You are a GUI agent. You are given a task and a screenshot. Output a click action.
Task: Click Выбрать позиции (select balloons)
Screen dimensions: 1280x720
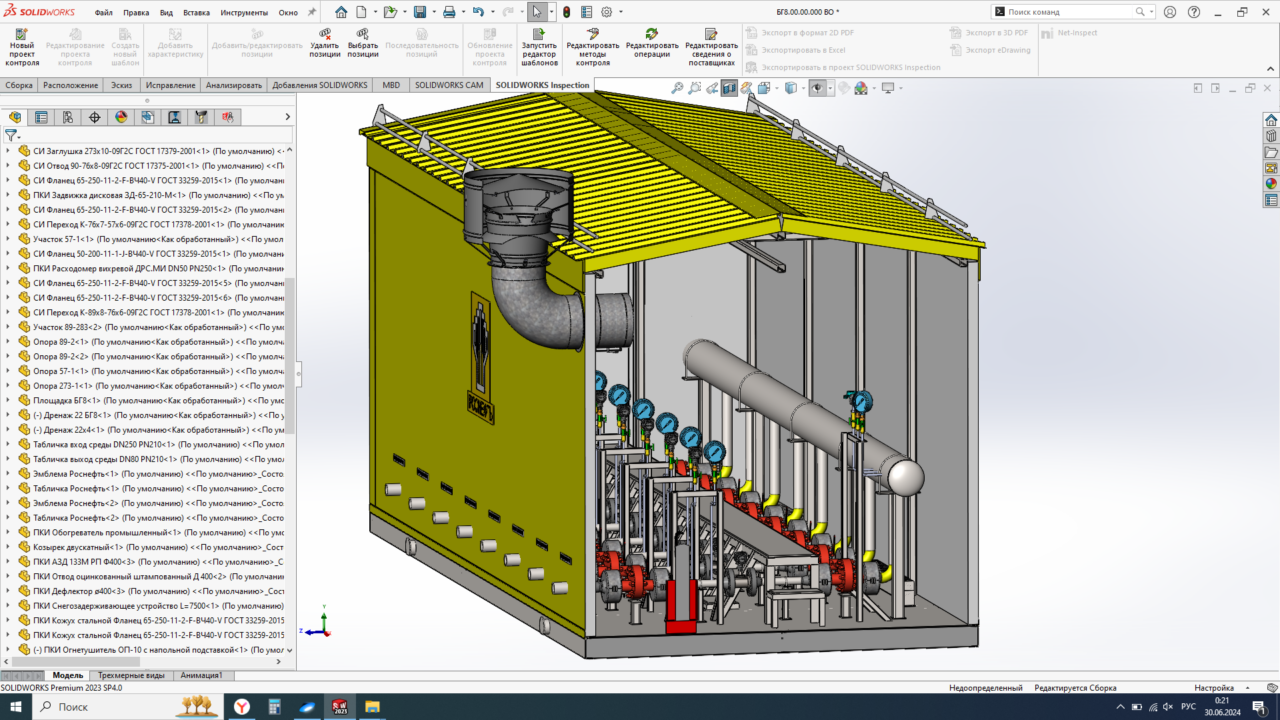tap(362, 43)
